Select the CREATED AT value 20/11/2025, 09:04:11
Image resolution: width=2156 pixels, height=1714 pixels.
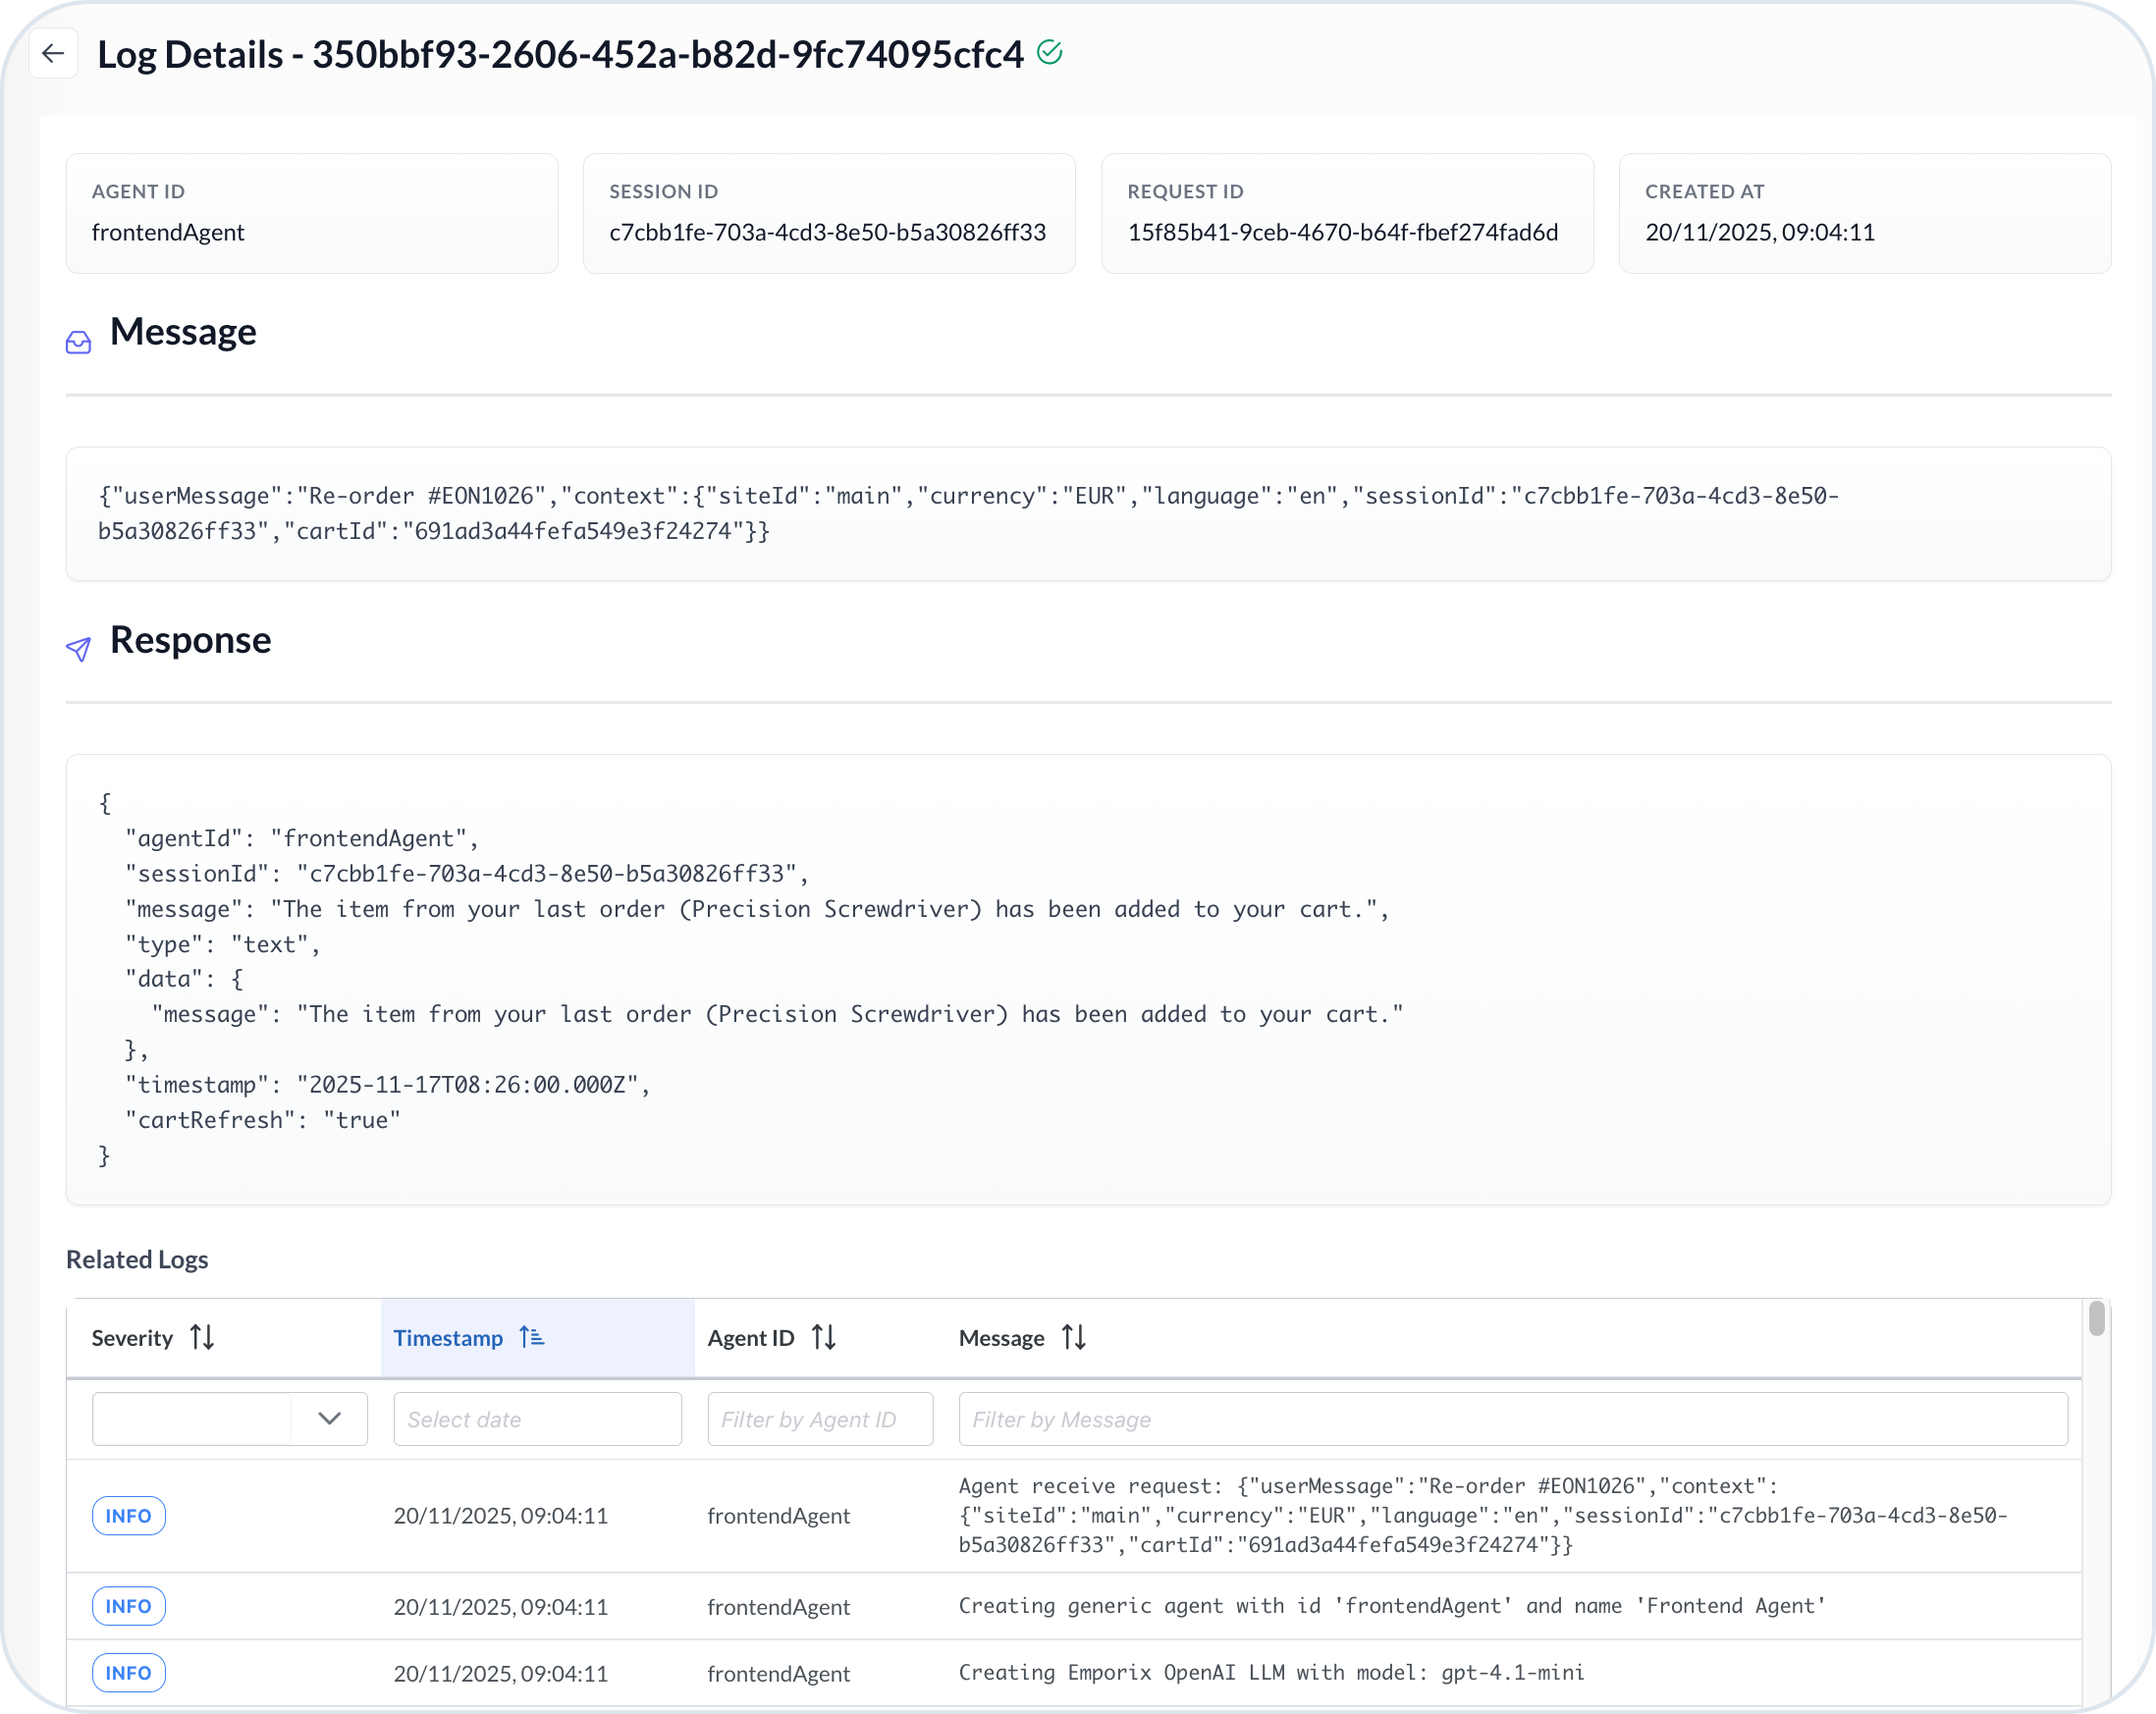1760,232
